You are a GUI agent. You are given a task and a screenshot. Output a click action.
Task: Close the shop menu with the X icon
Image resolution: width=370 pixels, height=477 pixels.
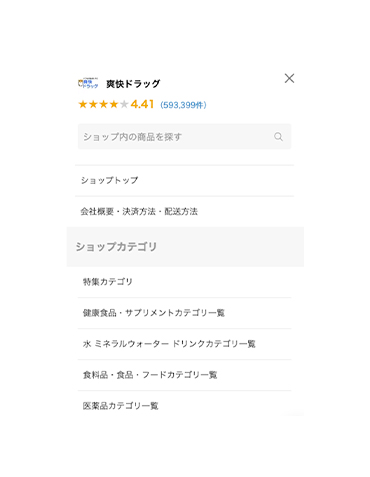tap(289, 78)
